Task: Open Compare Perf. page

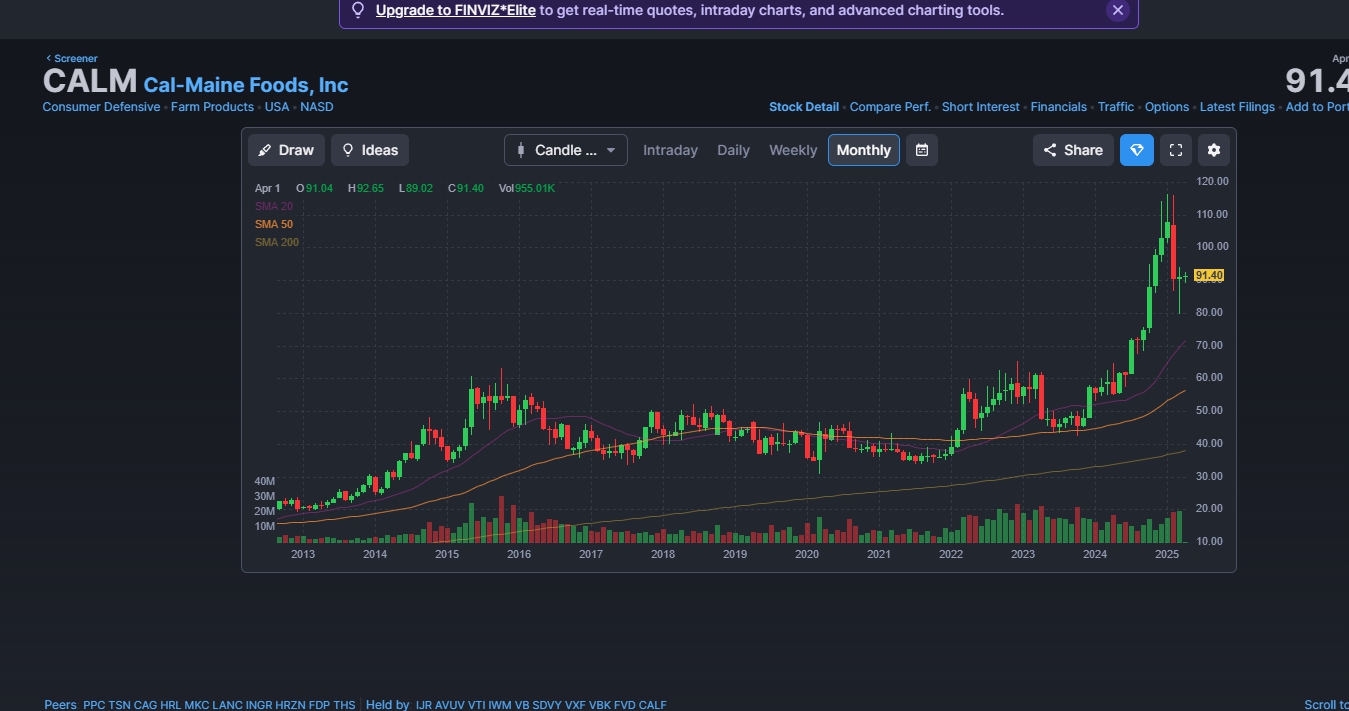Action: pyautogui.click(x=890, y=107)
